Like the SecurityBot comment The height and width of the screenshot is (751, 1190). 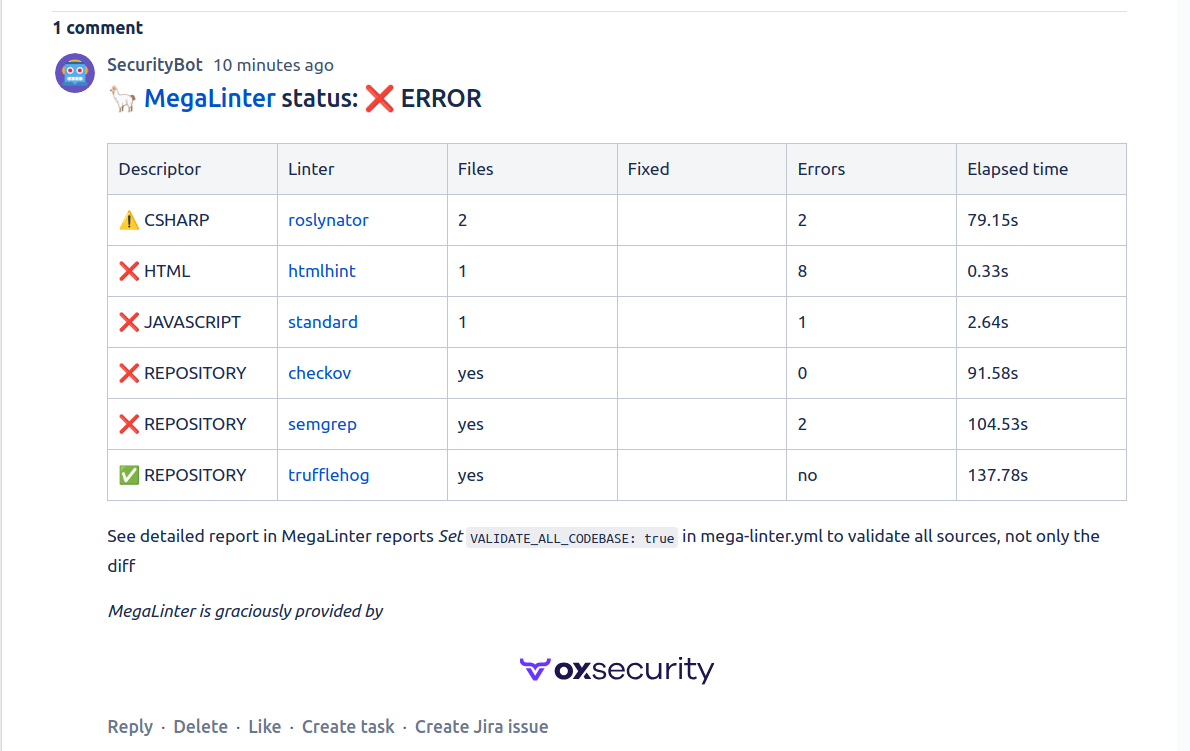264,727
